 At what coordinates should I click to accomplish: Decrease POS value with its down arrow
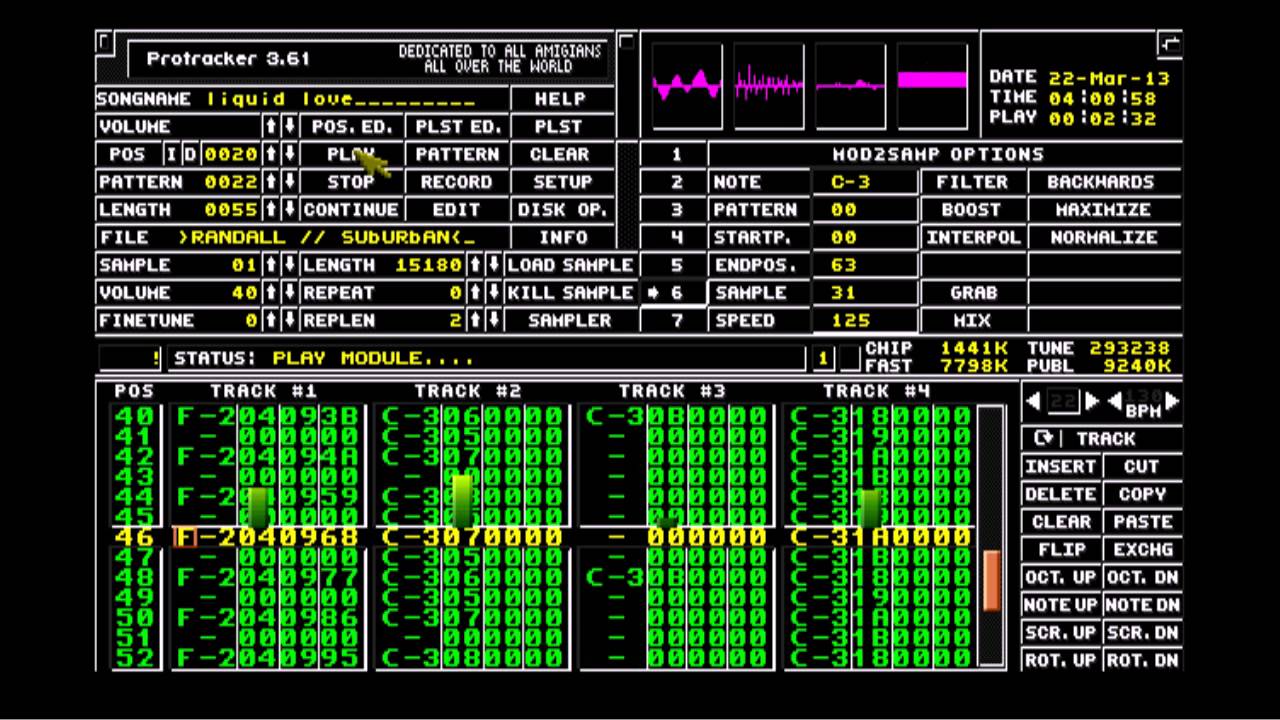coord(288,155)
